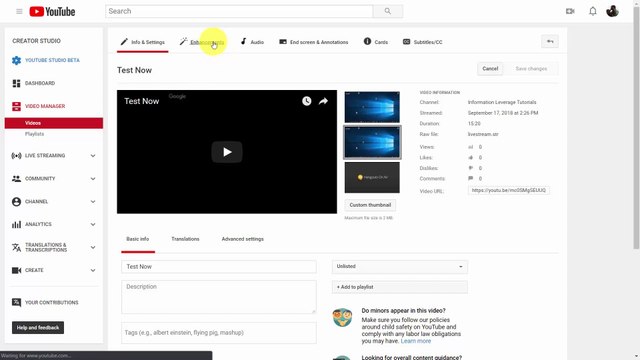Screen dimensions: 640x360
Task: Open the account avatar menu
Action: [x=612, y=11]
